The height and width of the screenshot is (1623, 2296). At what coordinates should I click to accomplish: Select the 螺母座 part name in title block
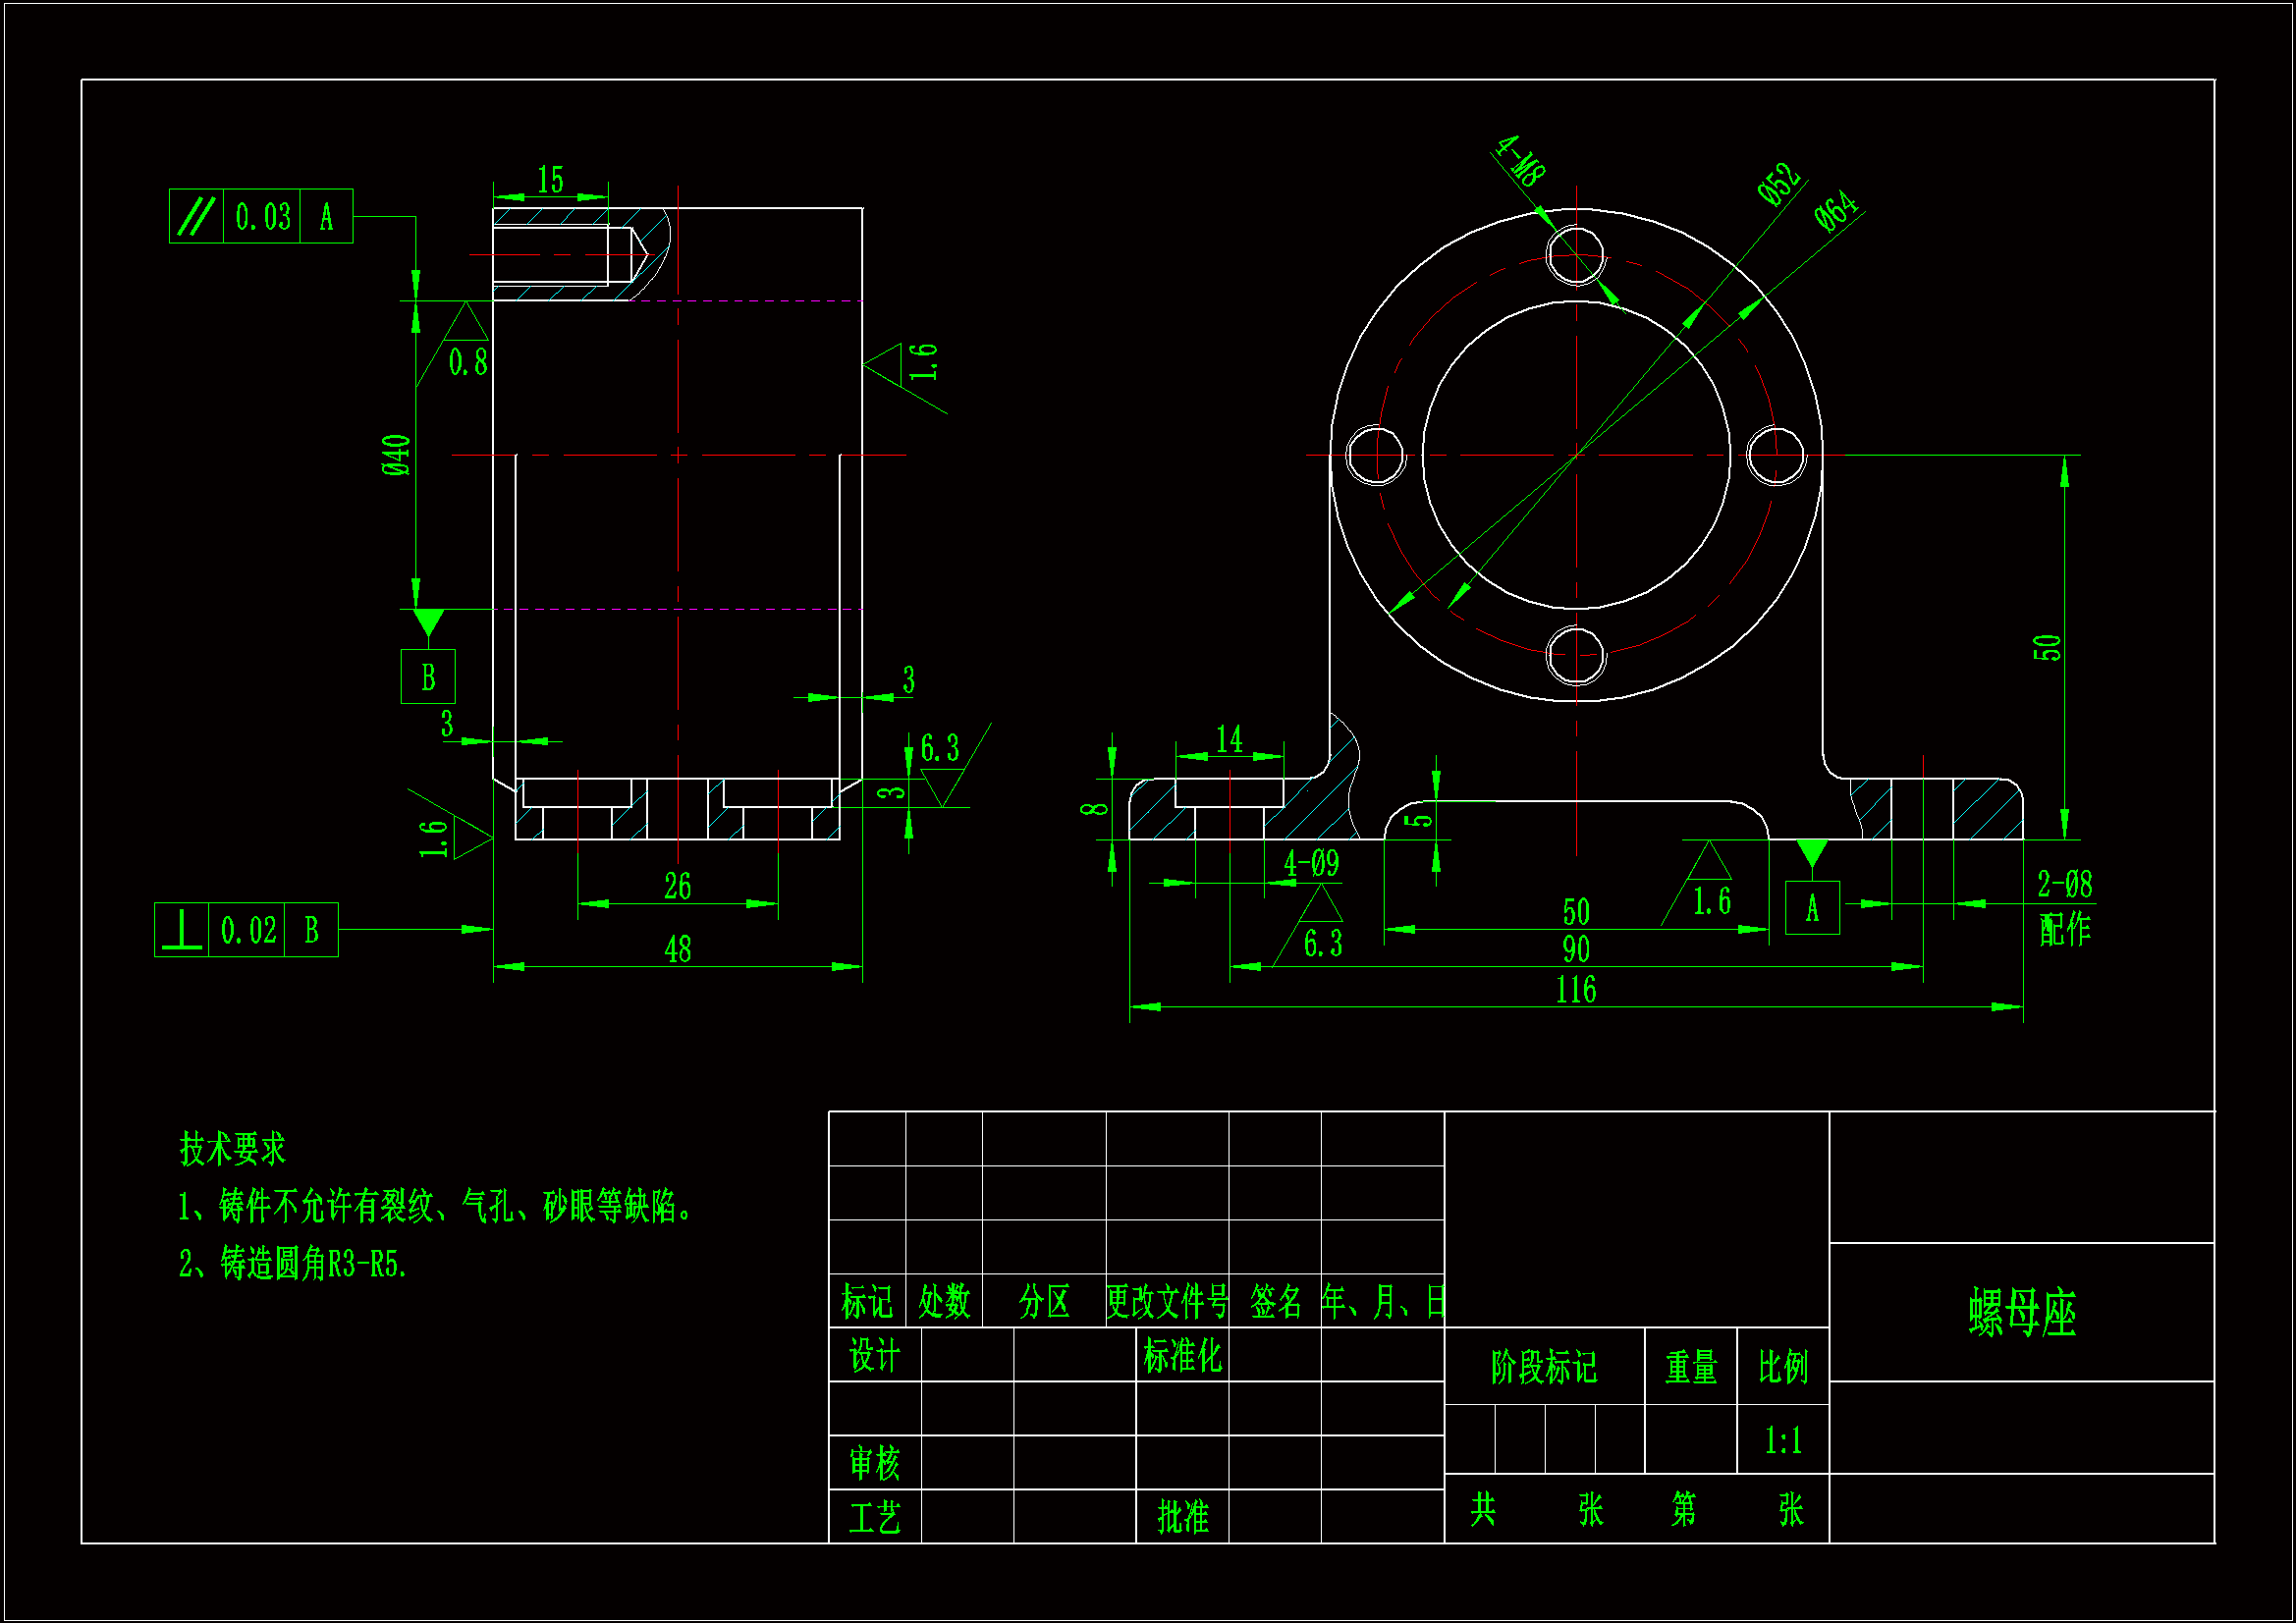[x=2022, y=1313]
